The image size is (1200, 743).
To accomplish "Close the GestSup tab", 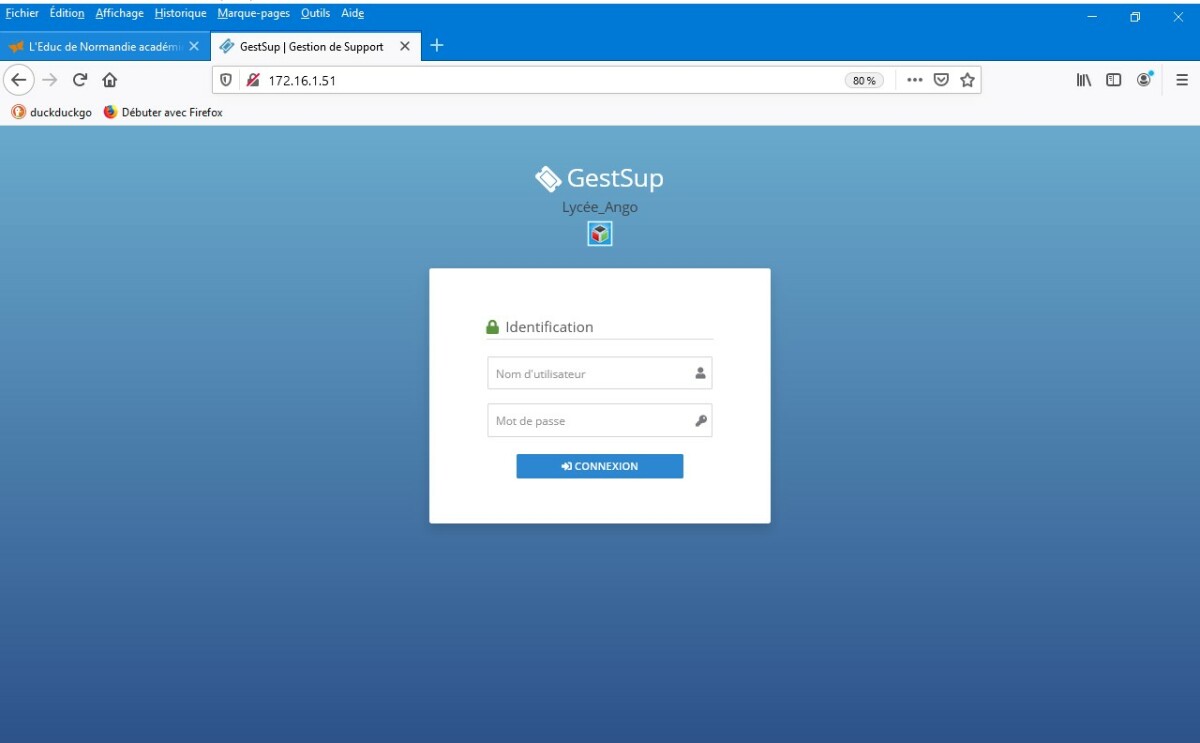I will pos(405,46).
